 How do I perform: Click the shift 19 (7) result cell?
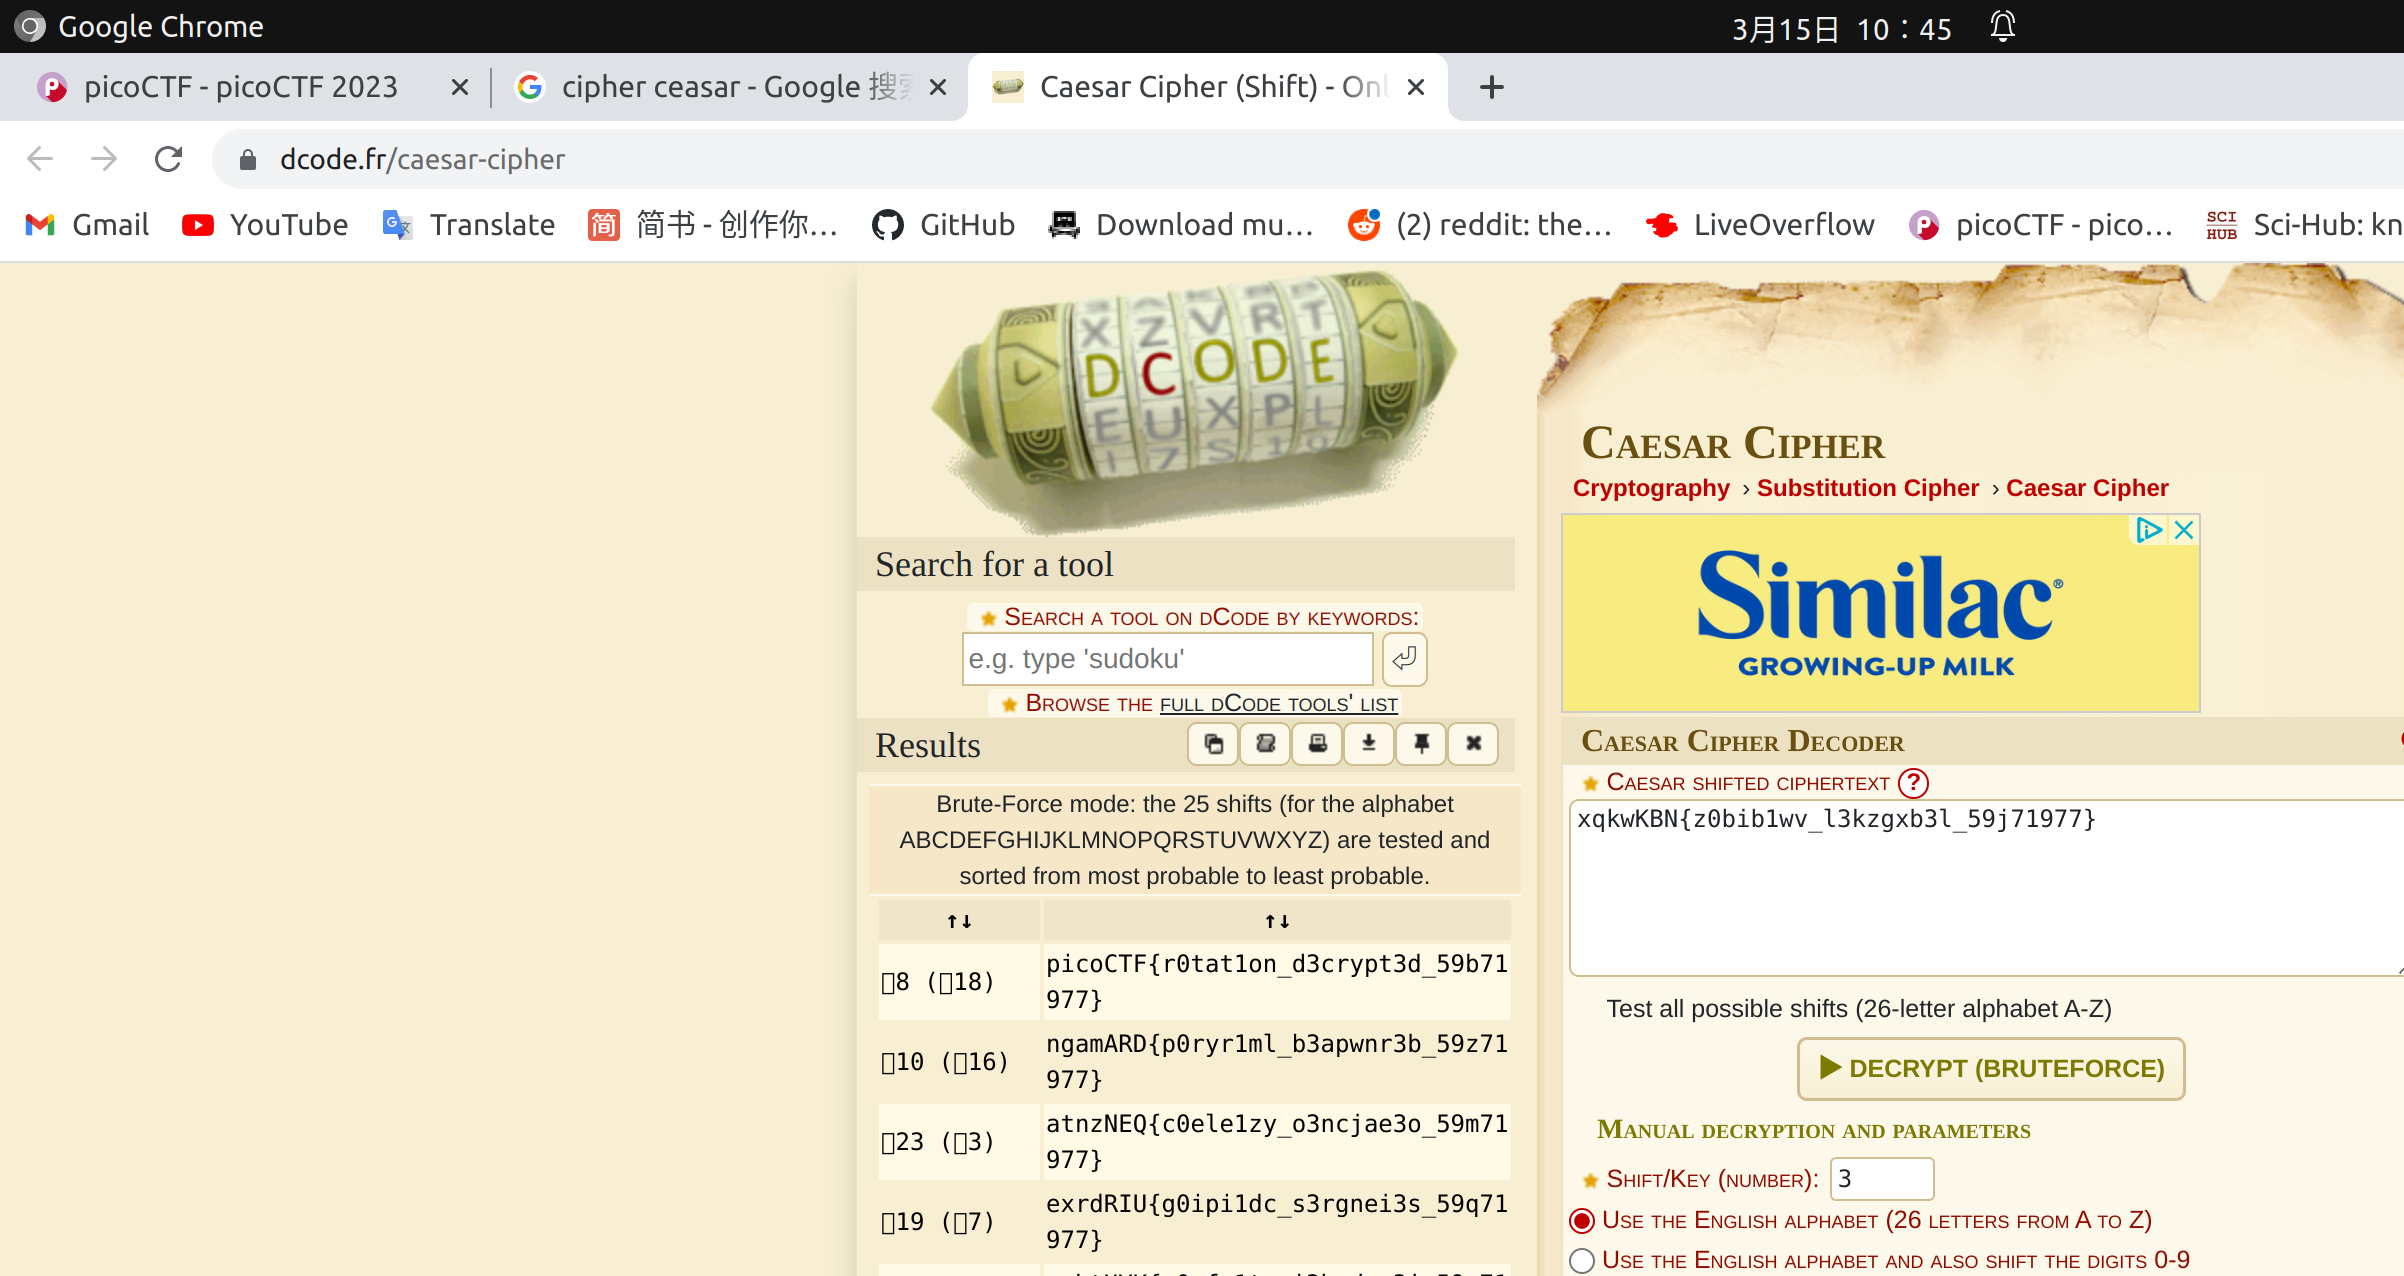pos(959,1222)
